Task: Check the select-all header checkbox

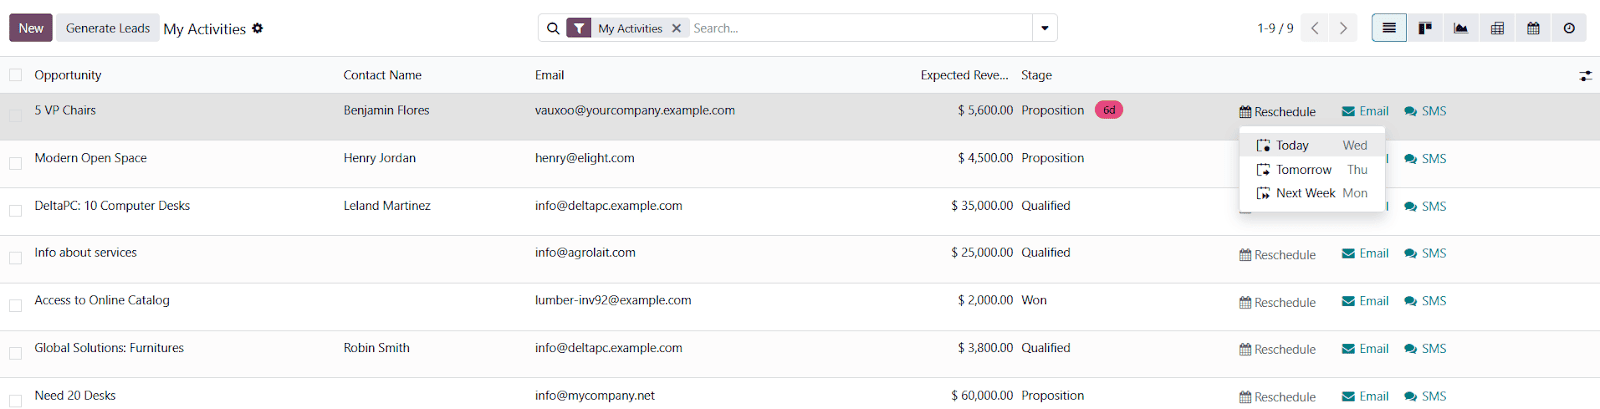Action: [x=16, y=75]
